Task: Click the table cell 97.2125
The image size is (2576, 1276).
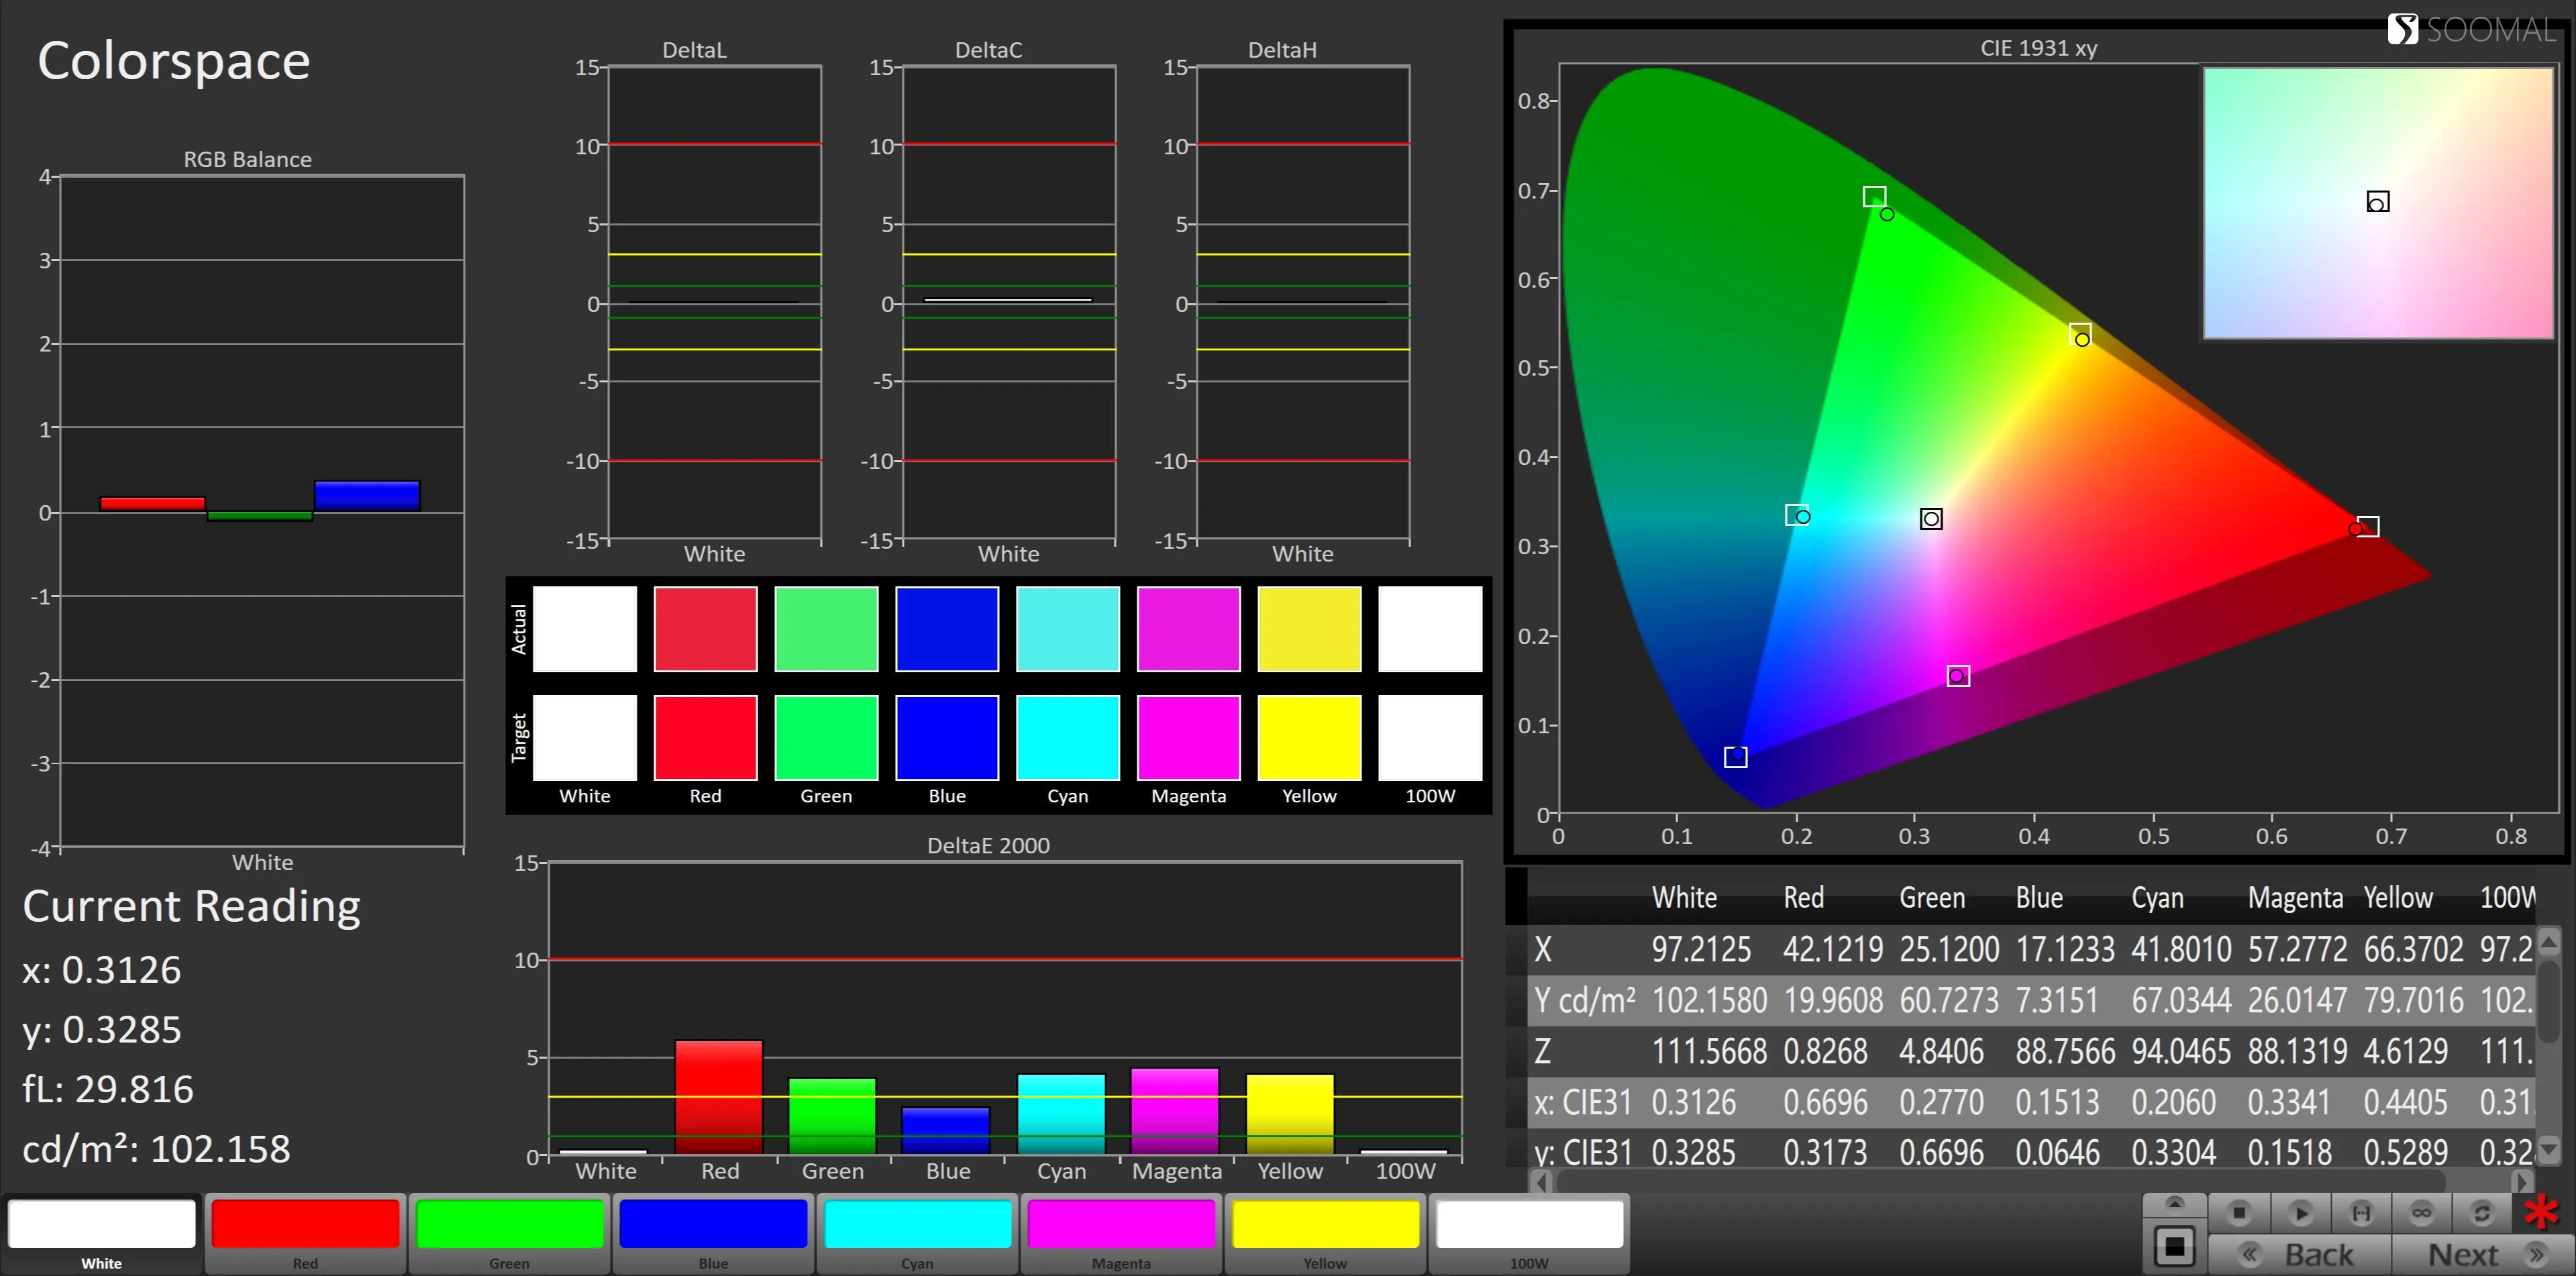Action: [x=1701, y=949]
